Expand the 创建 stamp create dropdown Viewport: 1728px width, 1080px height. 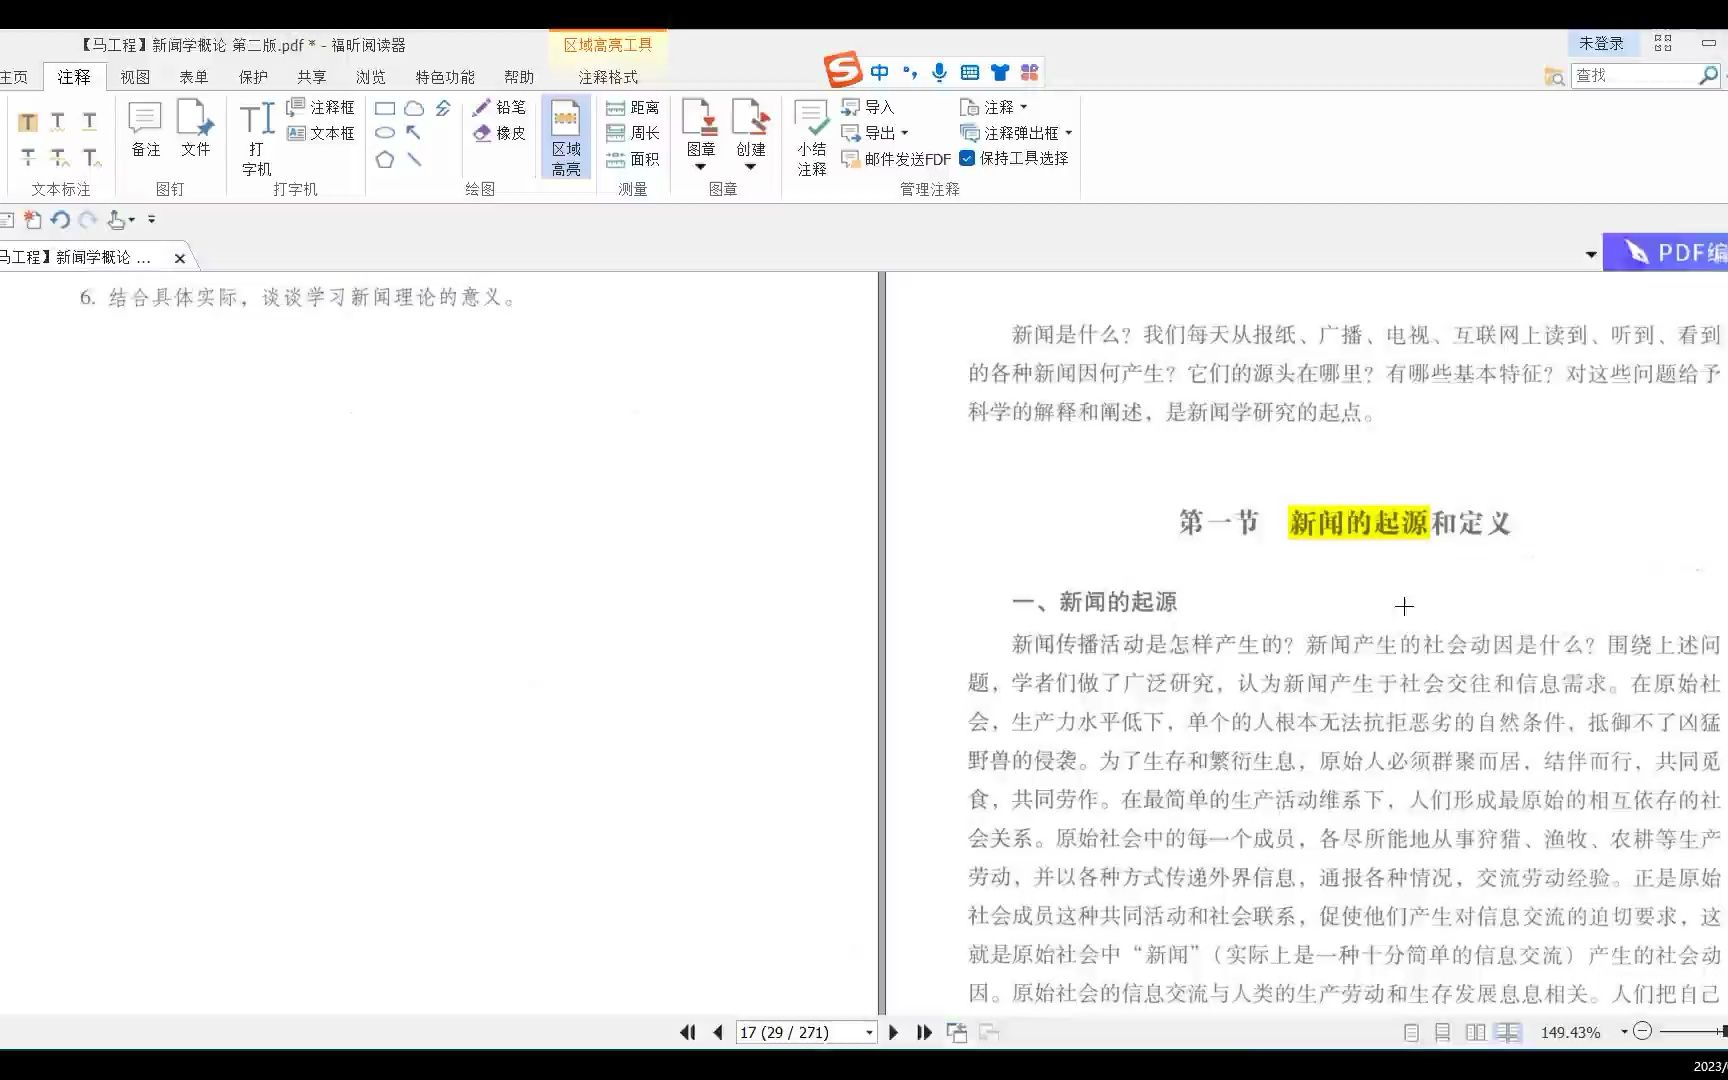(x=750, y=166)
